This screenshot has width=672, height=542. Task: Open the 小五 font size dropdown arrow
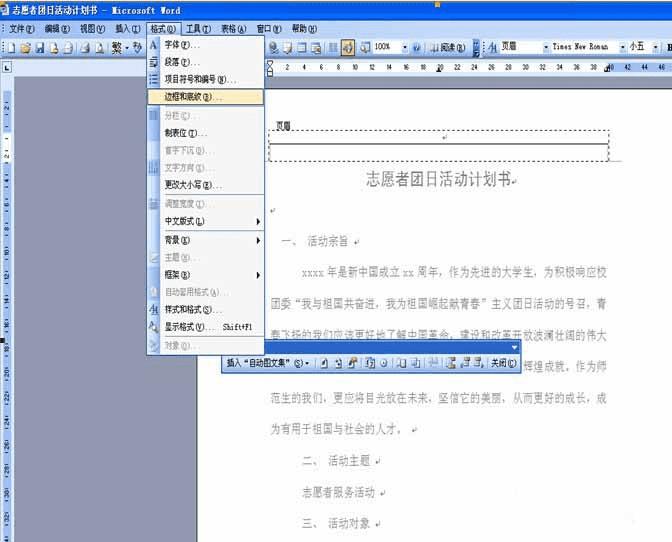[655, 48]
